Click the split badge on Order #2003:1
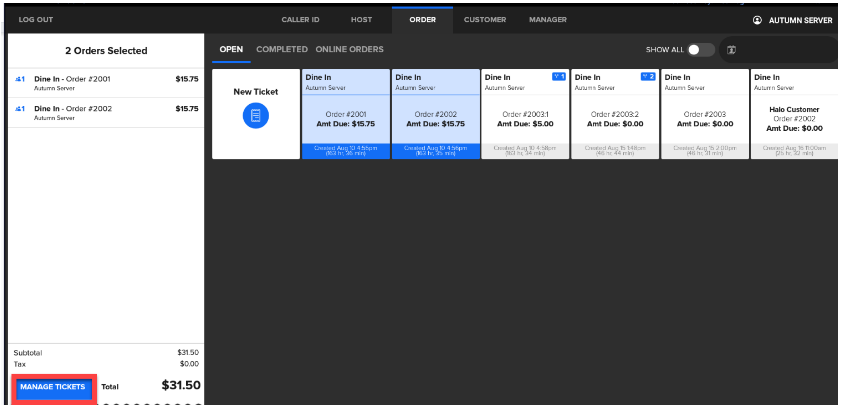Image resolution: width=841 pixels, height=410 pixels. point(559,76)
